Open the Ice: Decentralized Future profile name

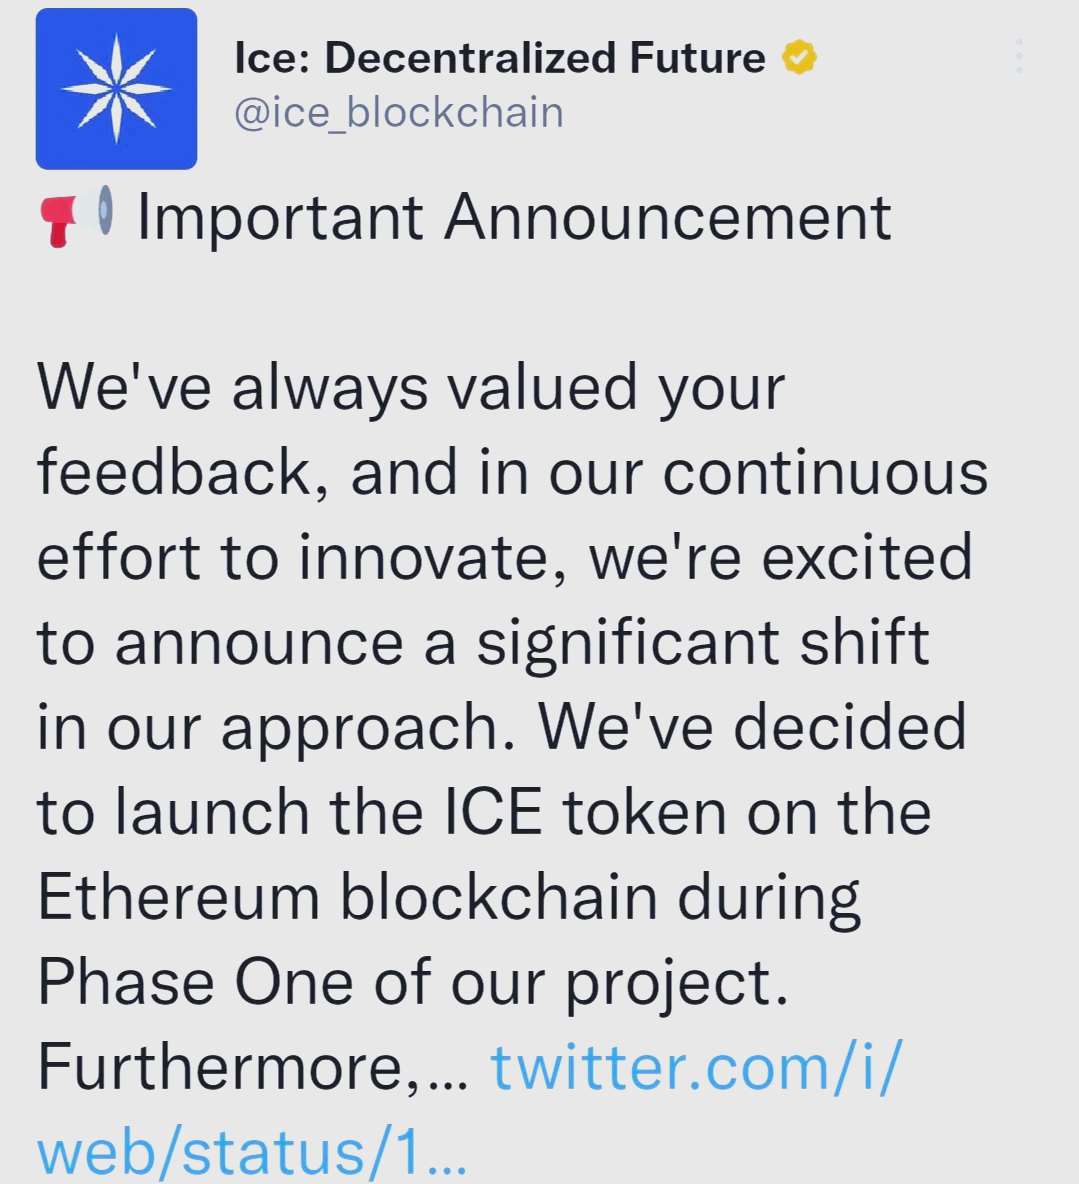point(499,58)
